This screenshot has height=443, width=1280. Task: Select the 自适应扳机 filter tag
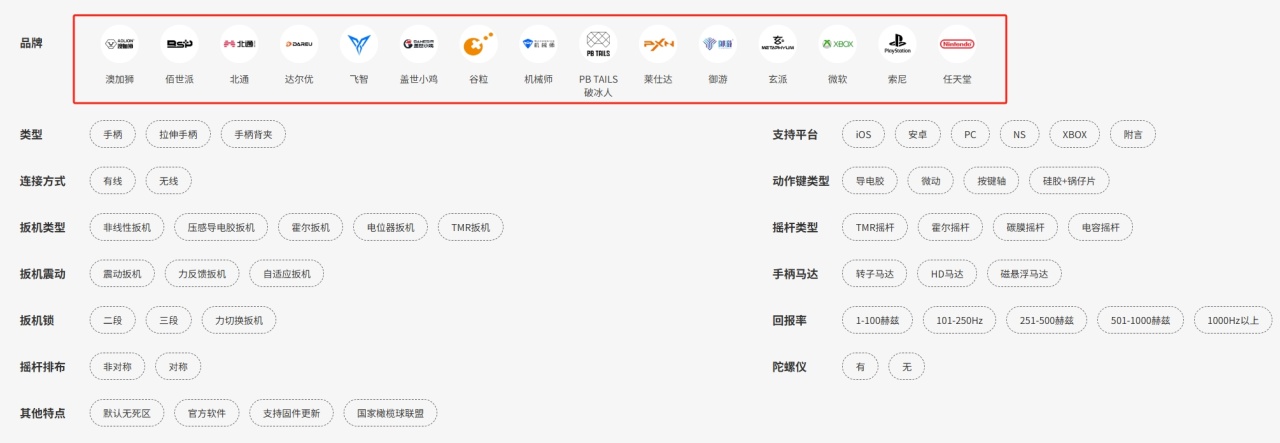coord(287,274)
